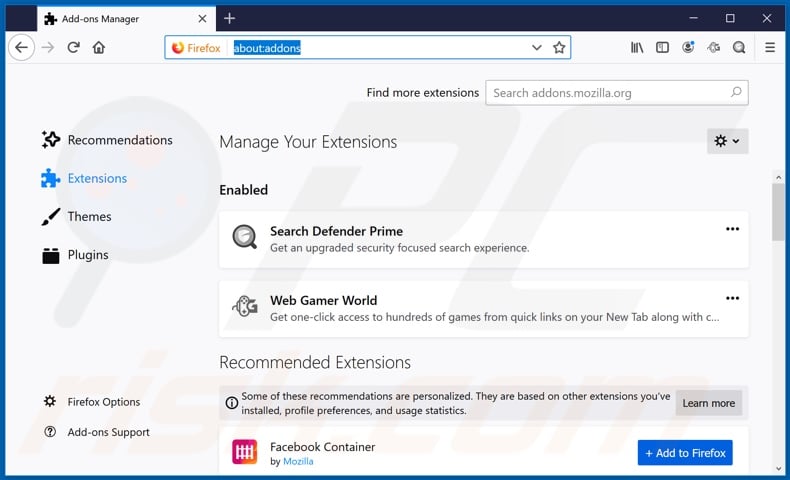The width and height of the screenshot is (790, 480).
Task: Open the Mozilla author link
Action: click(x=298, y=461)
